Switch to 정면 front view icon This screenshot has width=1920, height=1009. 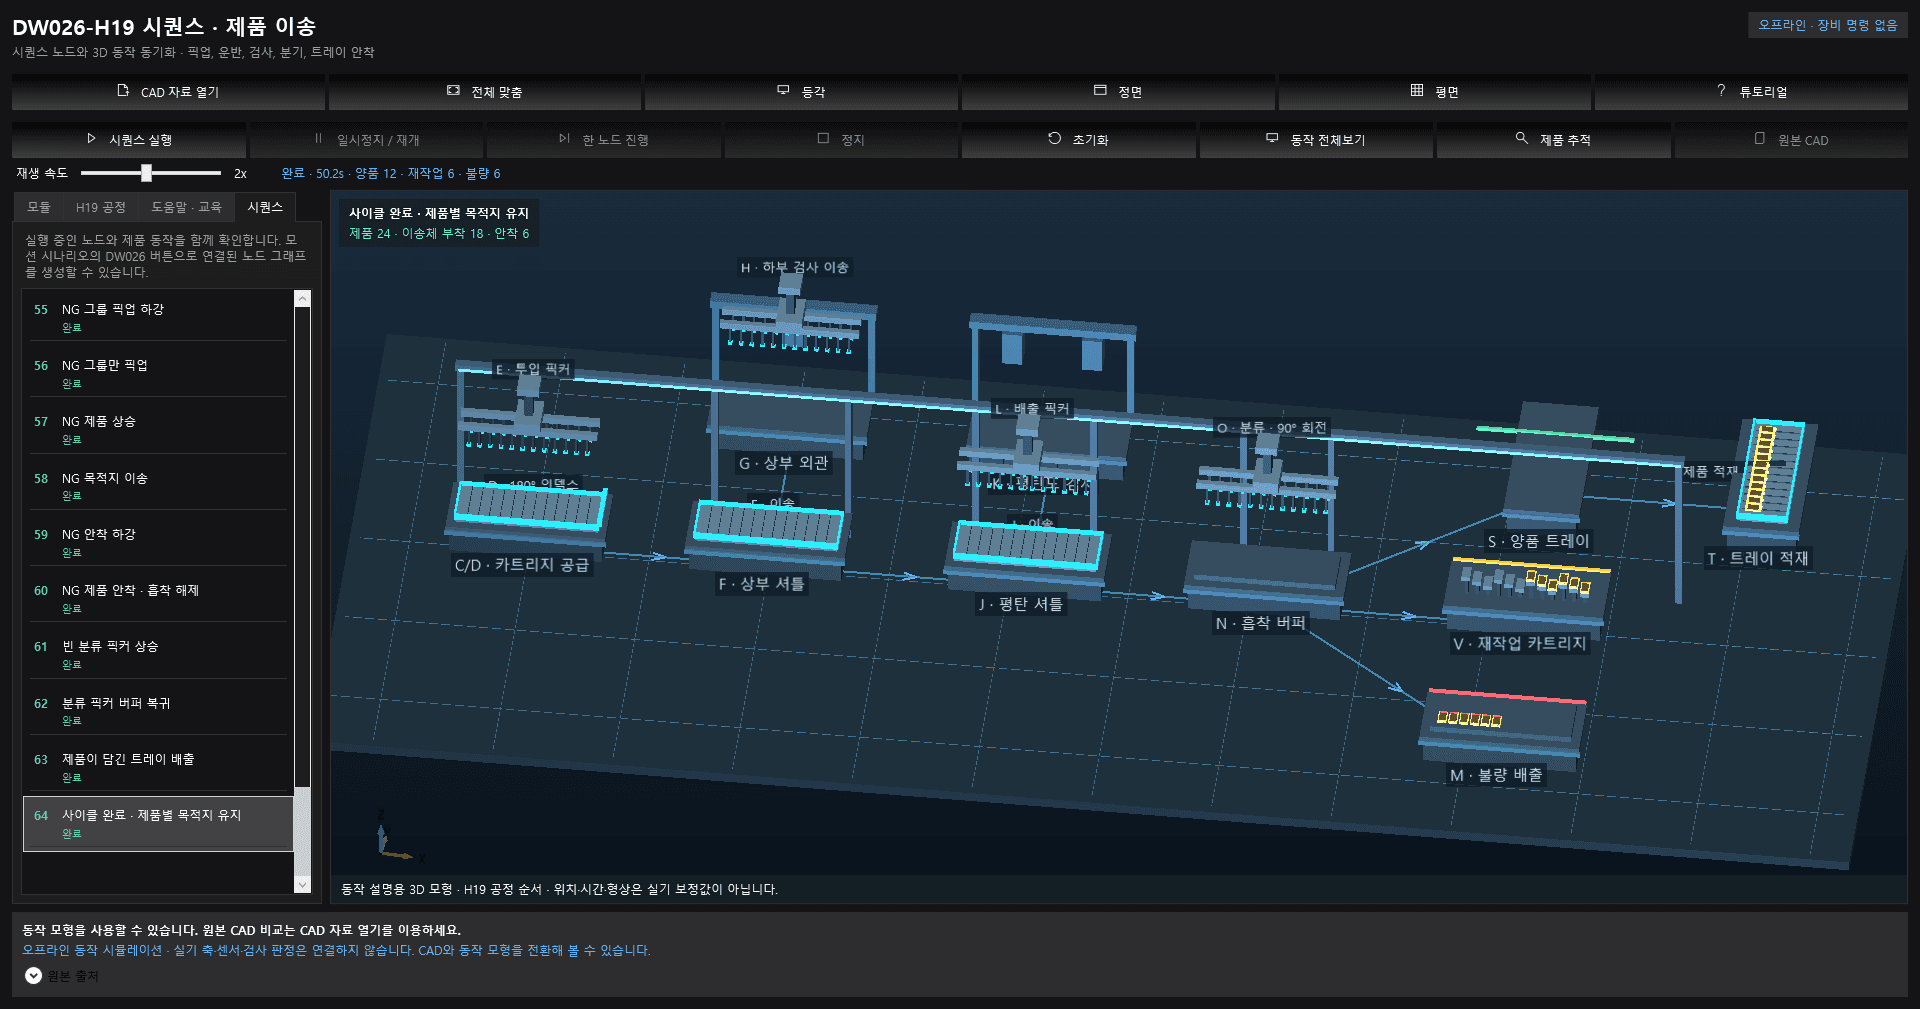tap(1100, 91)
